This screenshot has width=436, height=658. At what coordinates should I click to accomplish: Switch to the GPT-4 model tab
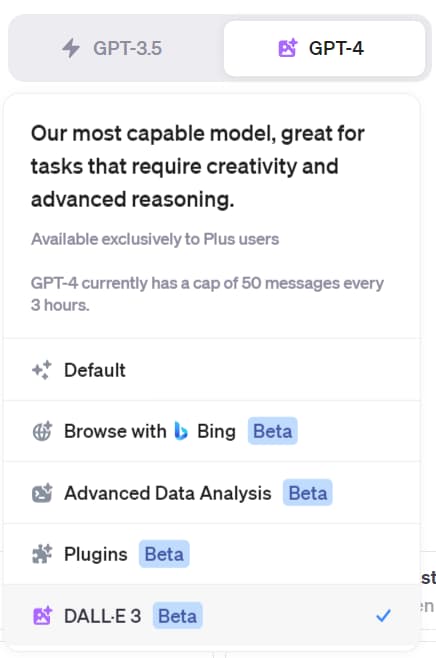[x=324, y=48]
